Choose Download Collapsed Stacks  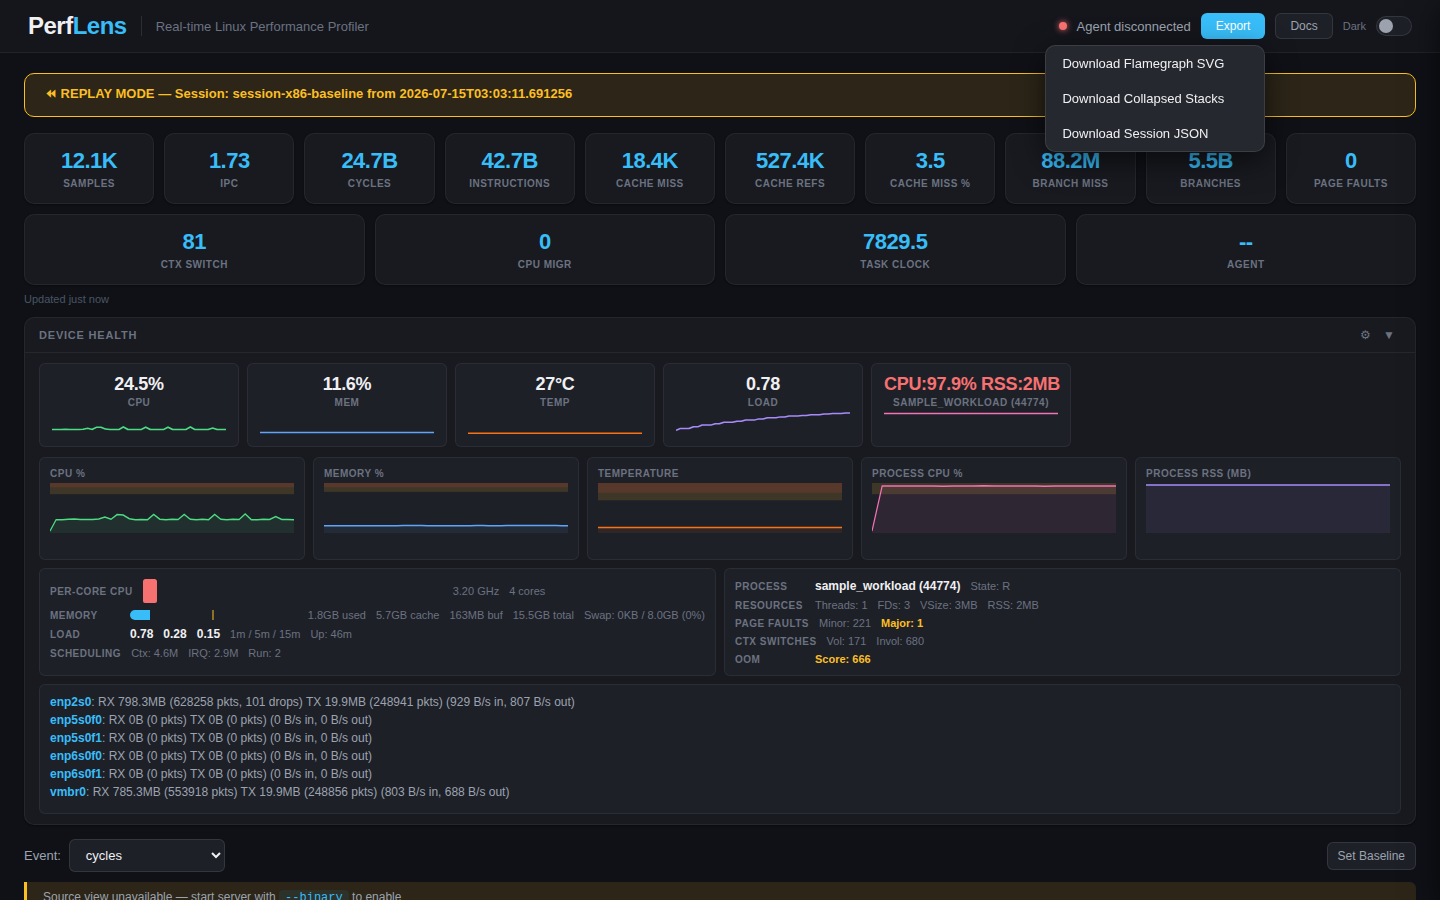click(1155, 99)
